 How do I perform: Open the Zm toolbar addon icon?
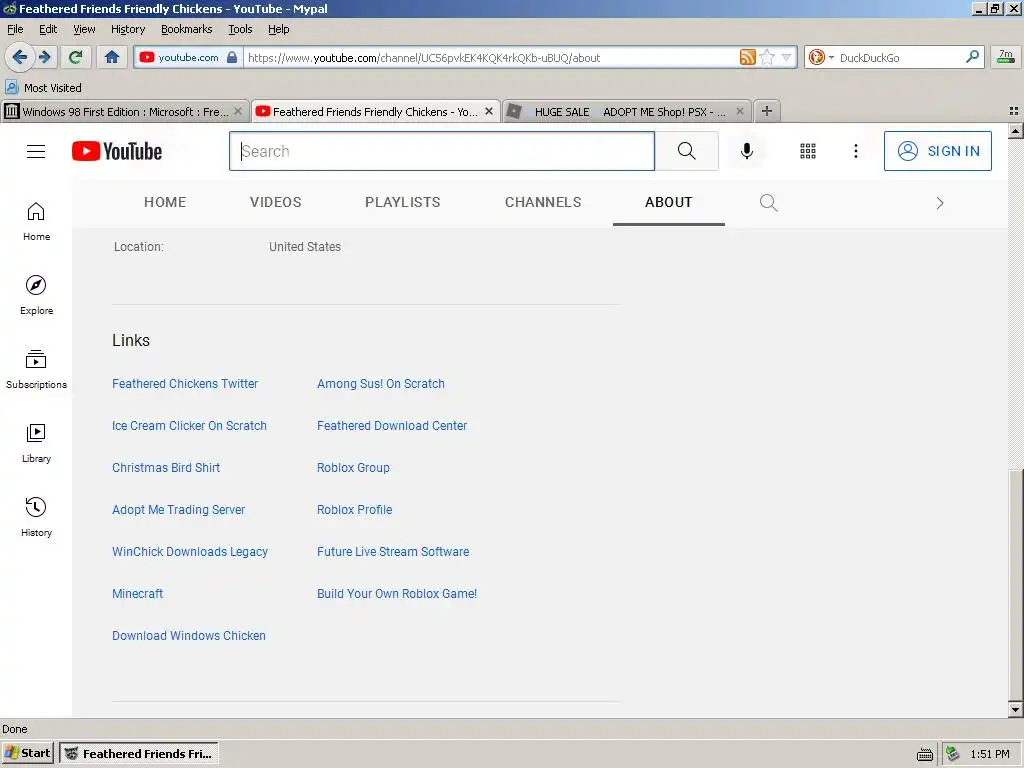[1006, 57]
